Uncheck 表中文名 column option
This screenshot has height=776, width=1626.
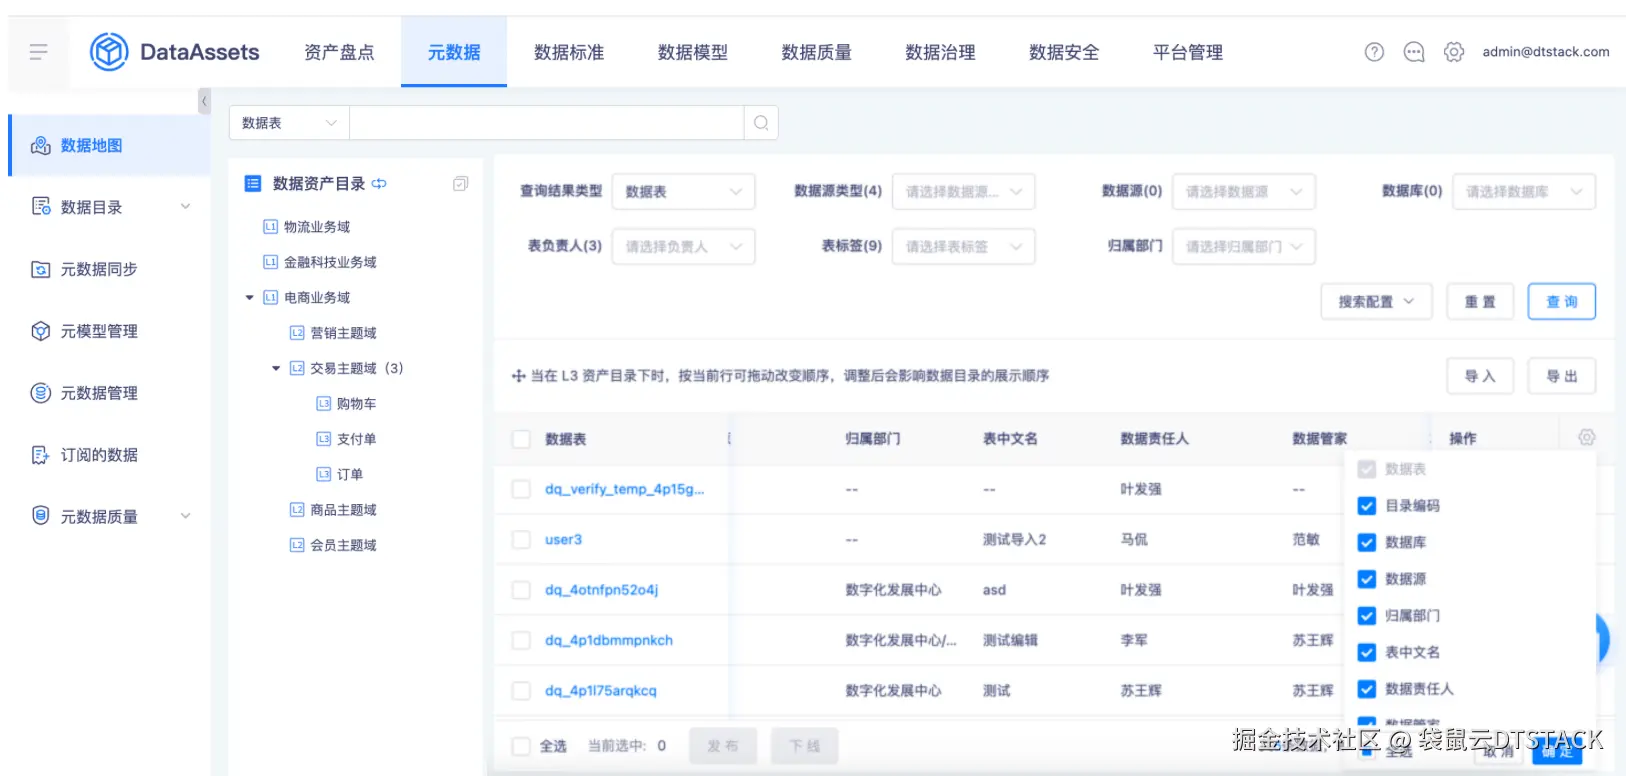tap(1367, 652)
